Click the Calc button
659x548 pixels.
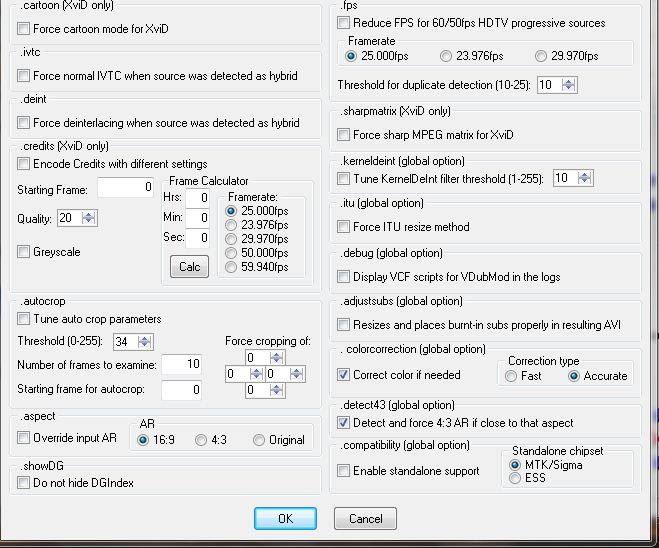click(x=190, y=266)
